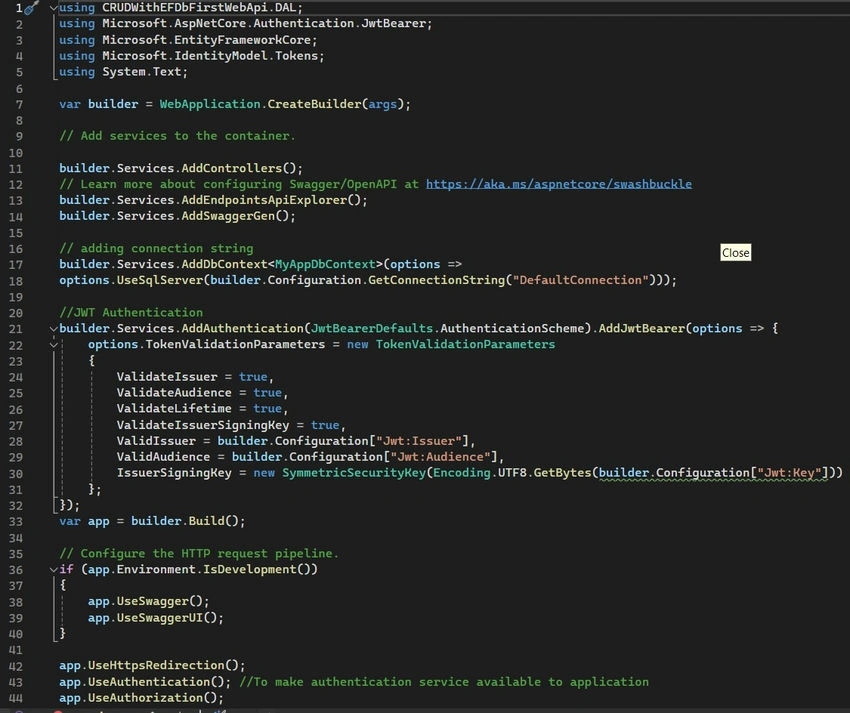Screen dimensions: 850x713
Task: Collapse the TokenValidationParameters block at line 22
Action: tap(53, 345)
